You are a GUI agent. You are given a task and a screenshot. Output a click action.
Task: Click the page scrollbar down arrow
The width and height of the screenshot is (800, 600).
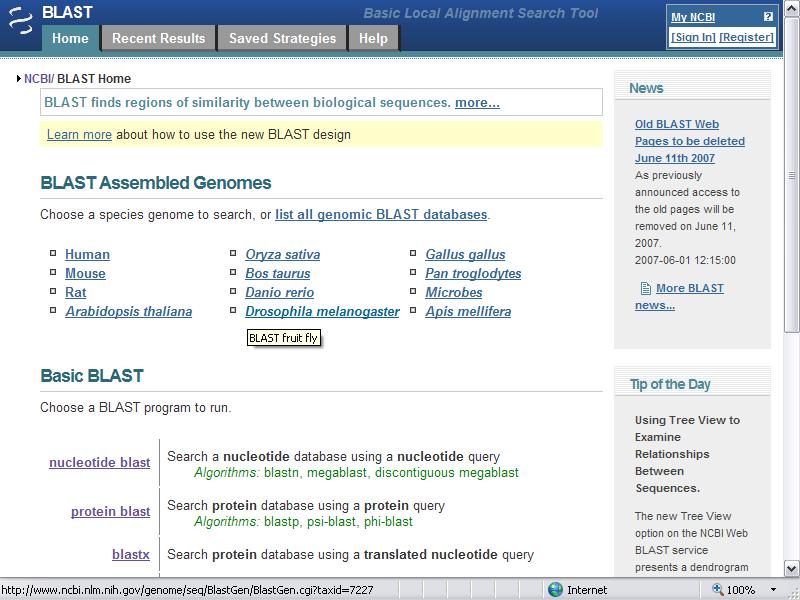[x=791, y=568]
